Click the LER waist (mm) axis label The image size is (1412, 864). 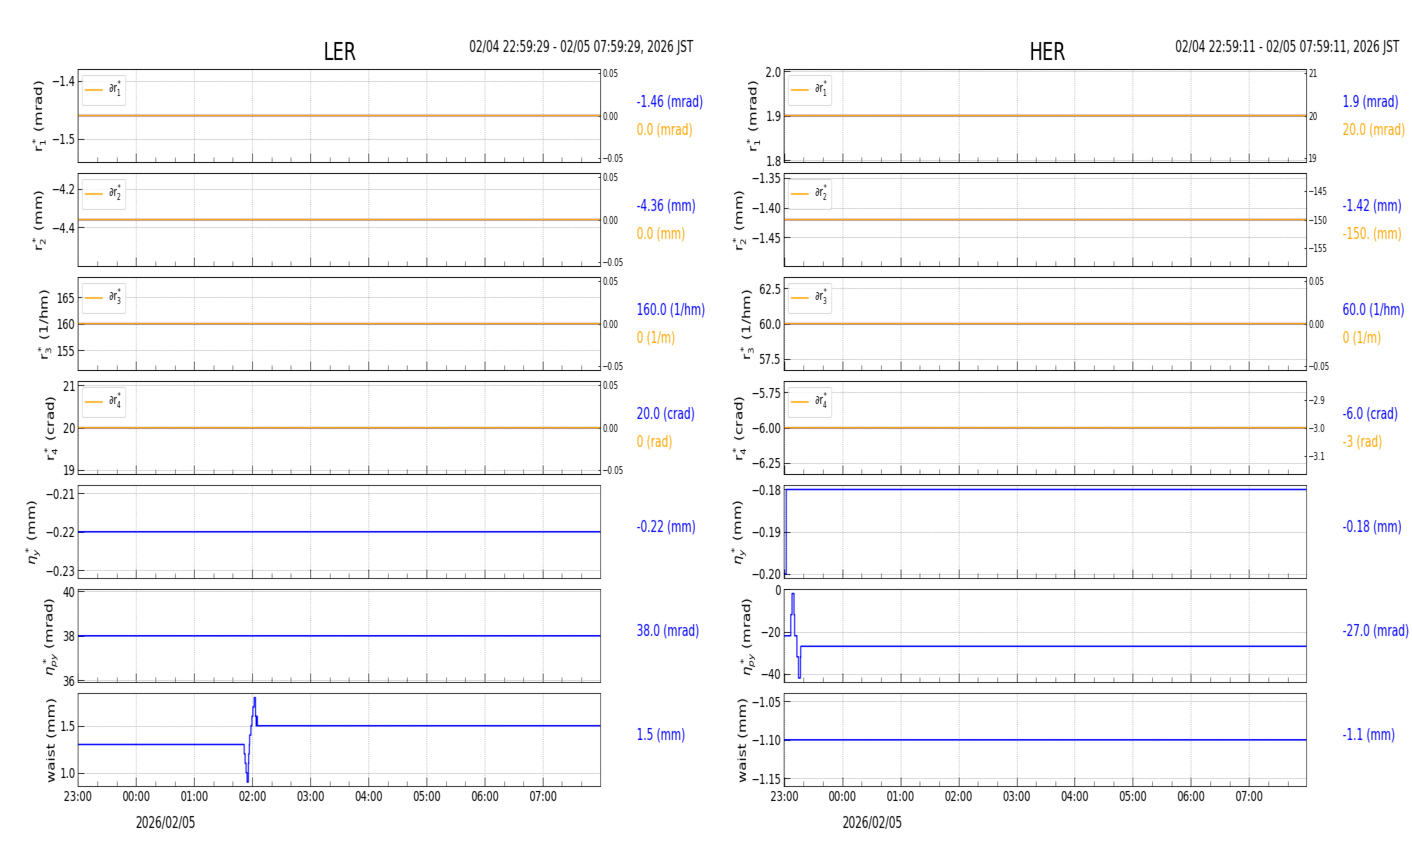click(50, 740)
